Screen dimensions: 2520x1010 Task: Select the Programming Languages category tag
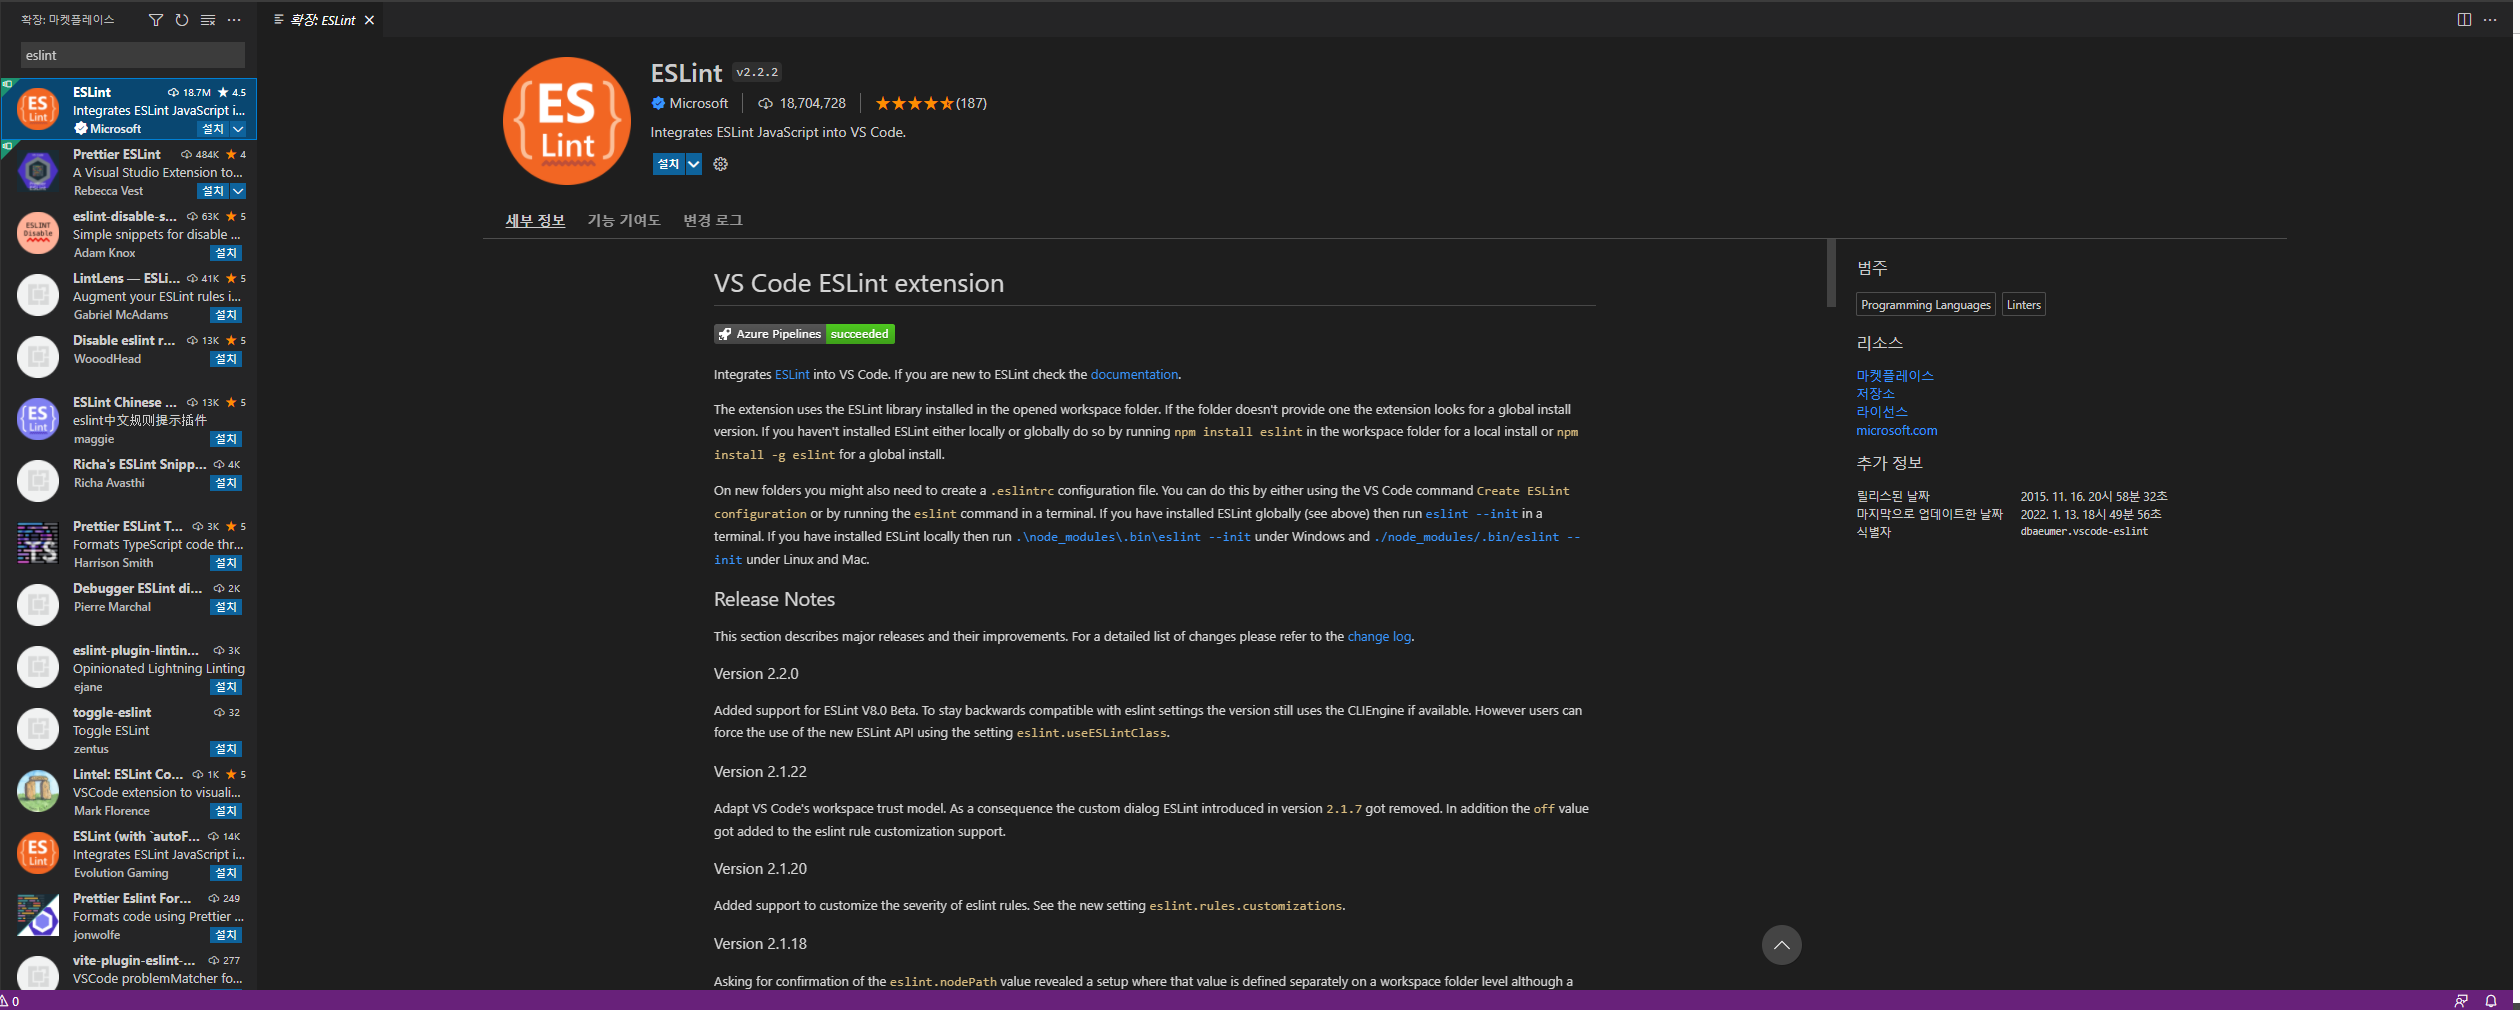point(1926,305)
